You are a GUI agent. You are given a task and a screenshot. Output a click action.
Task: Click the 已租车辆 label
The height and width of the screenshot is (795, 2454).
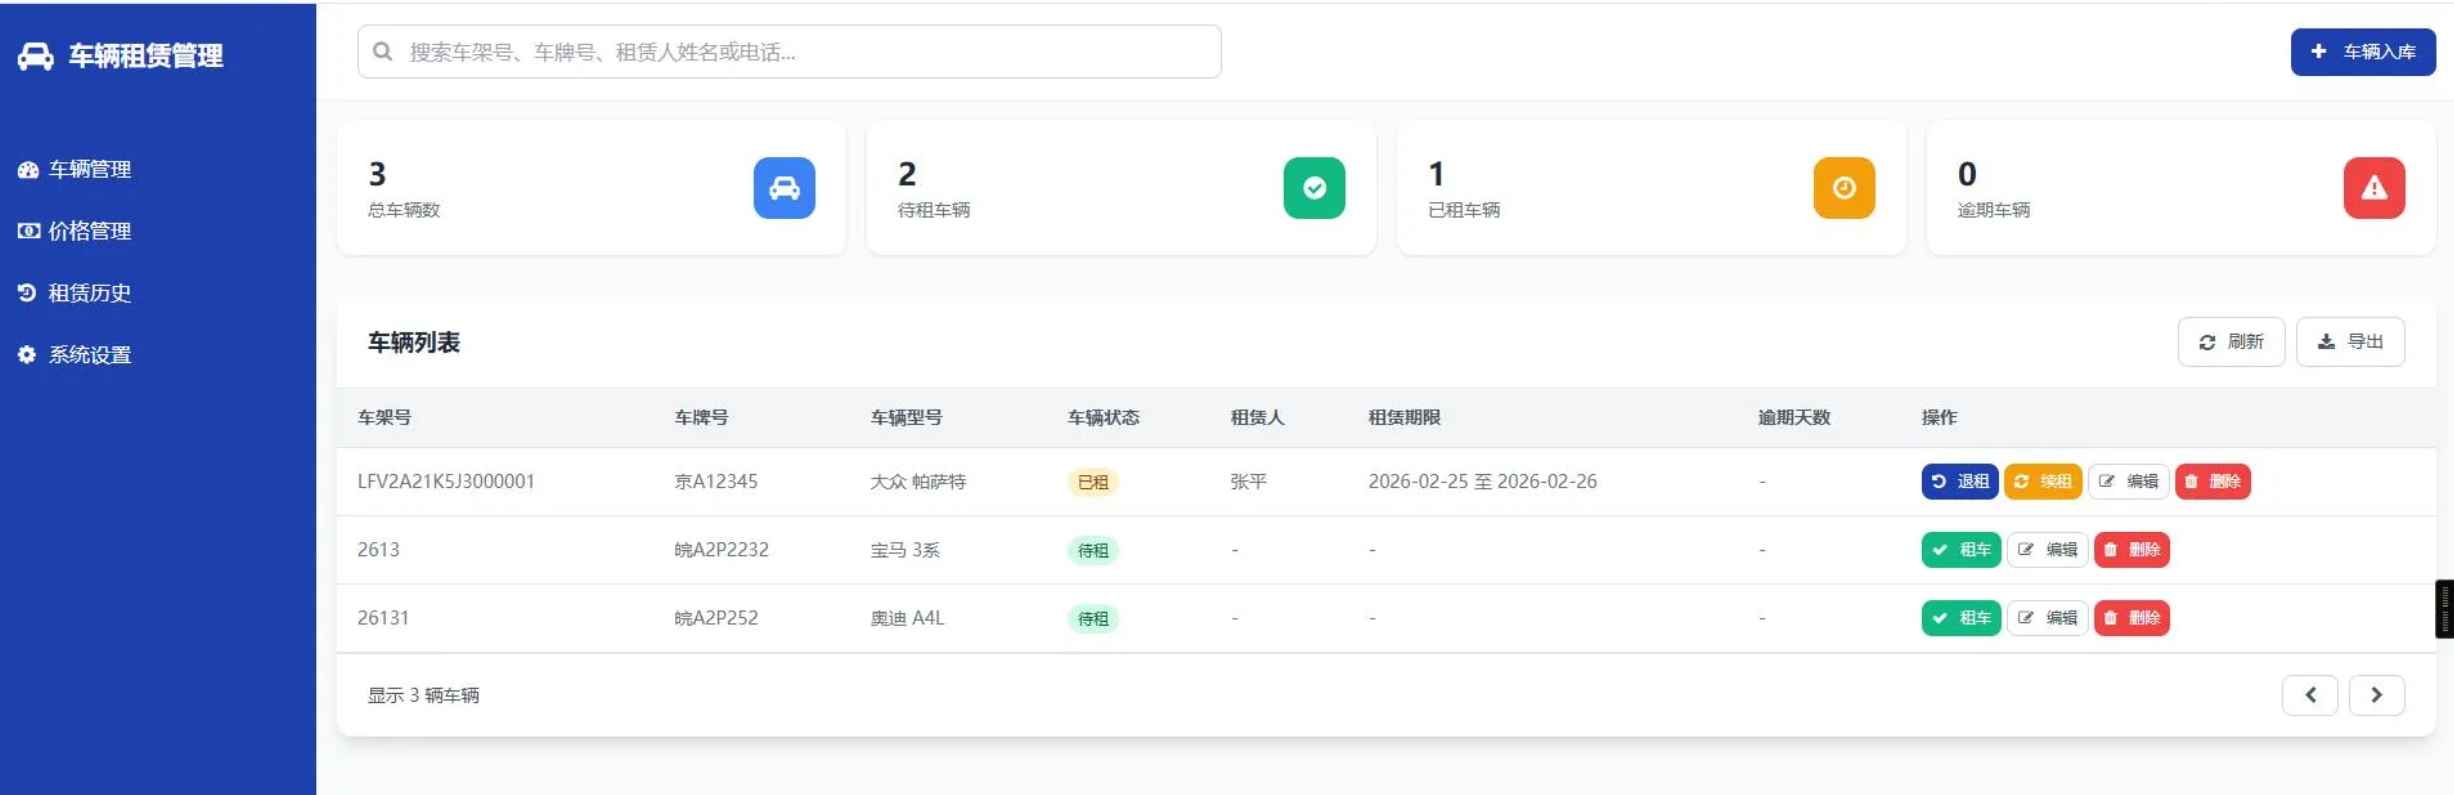click(1464, 210)
